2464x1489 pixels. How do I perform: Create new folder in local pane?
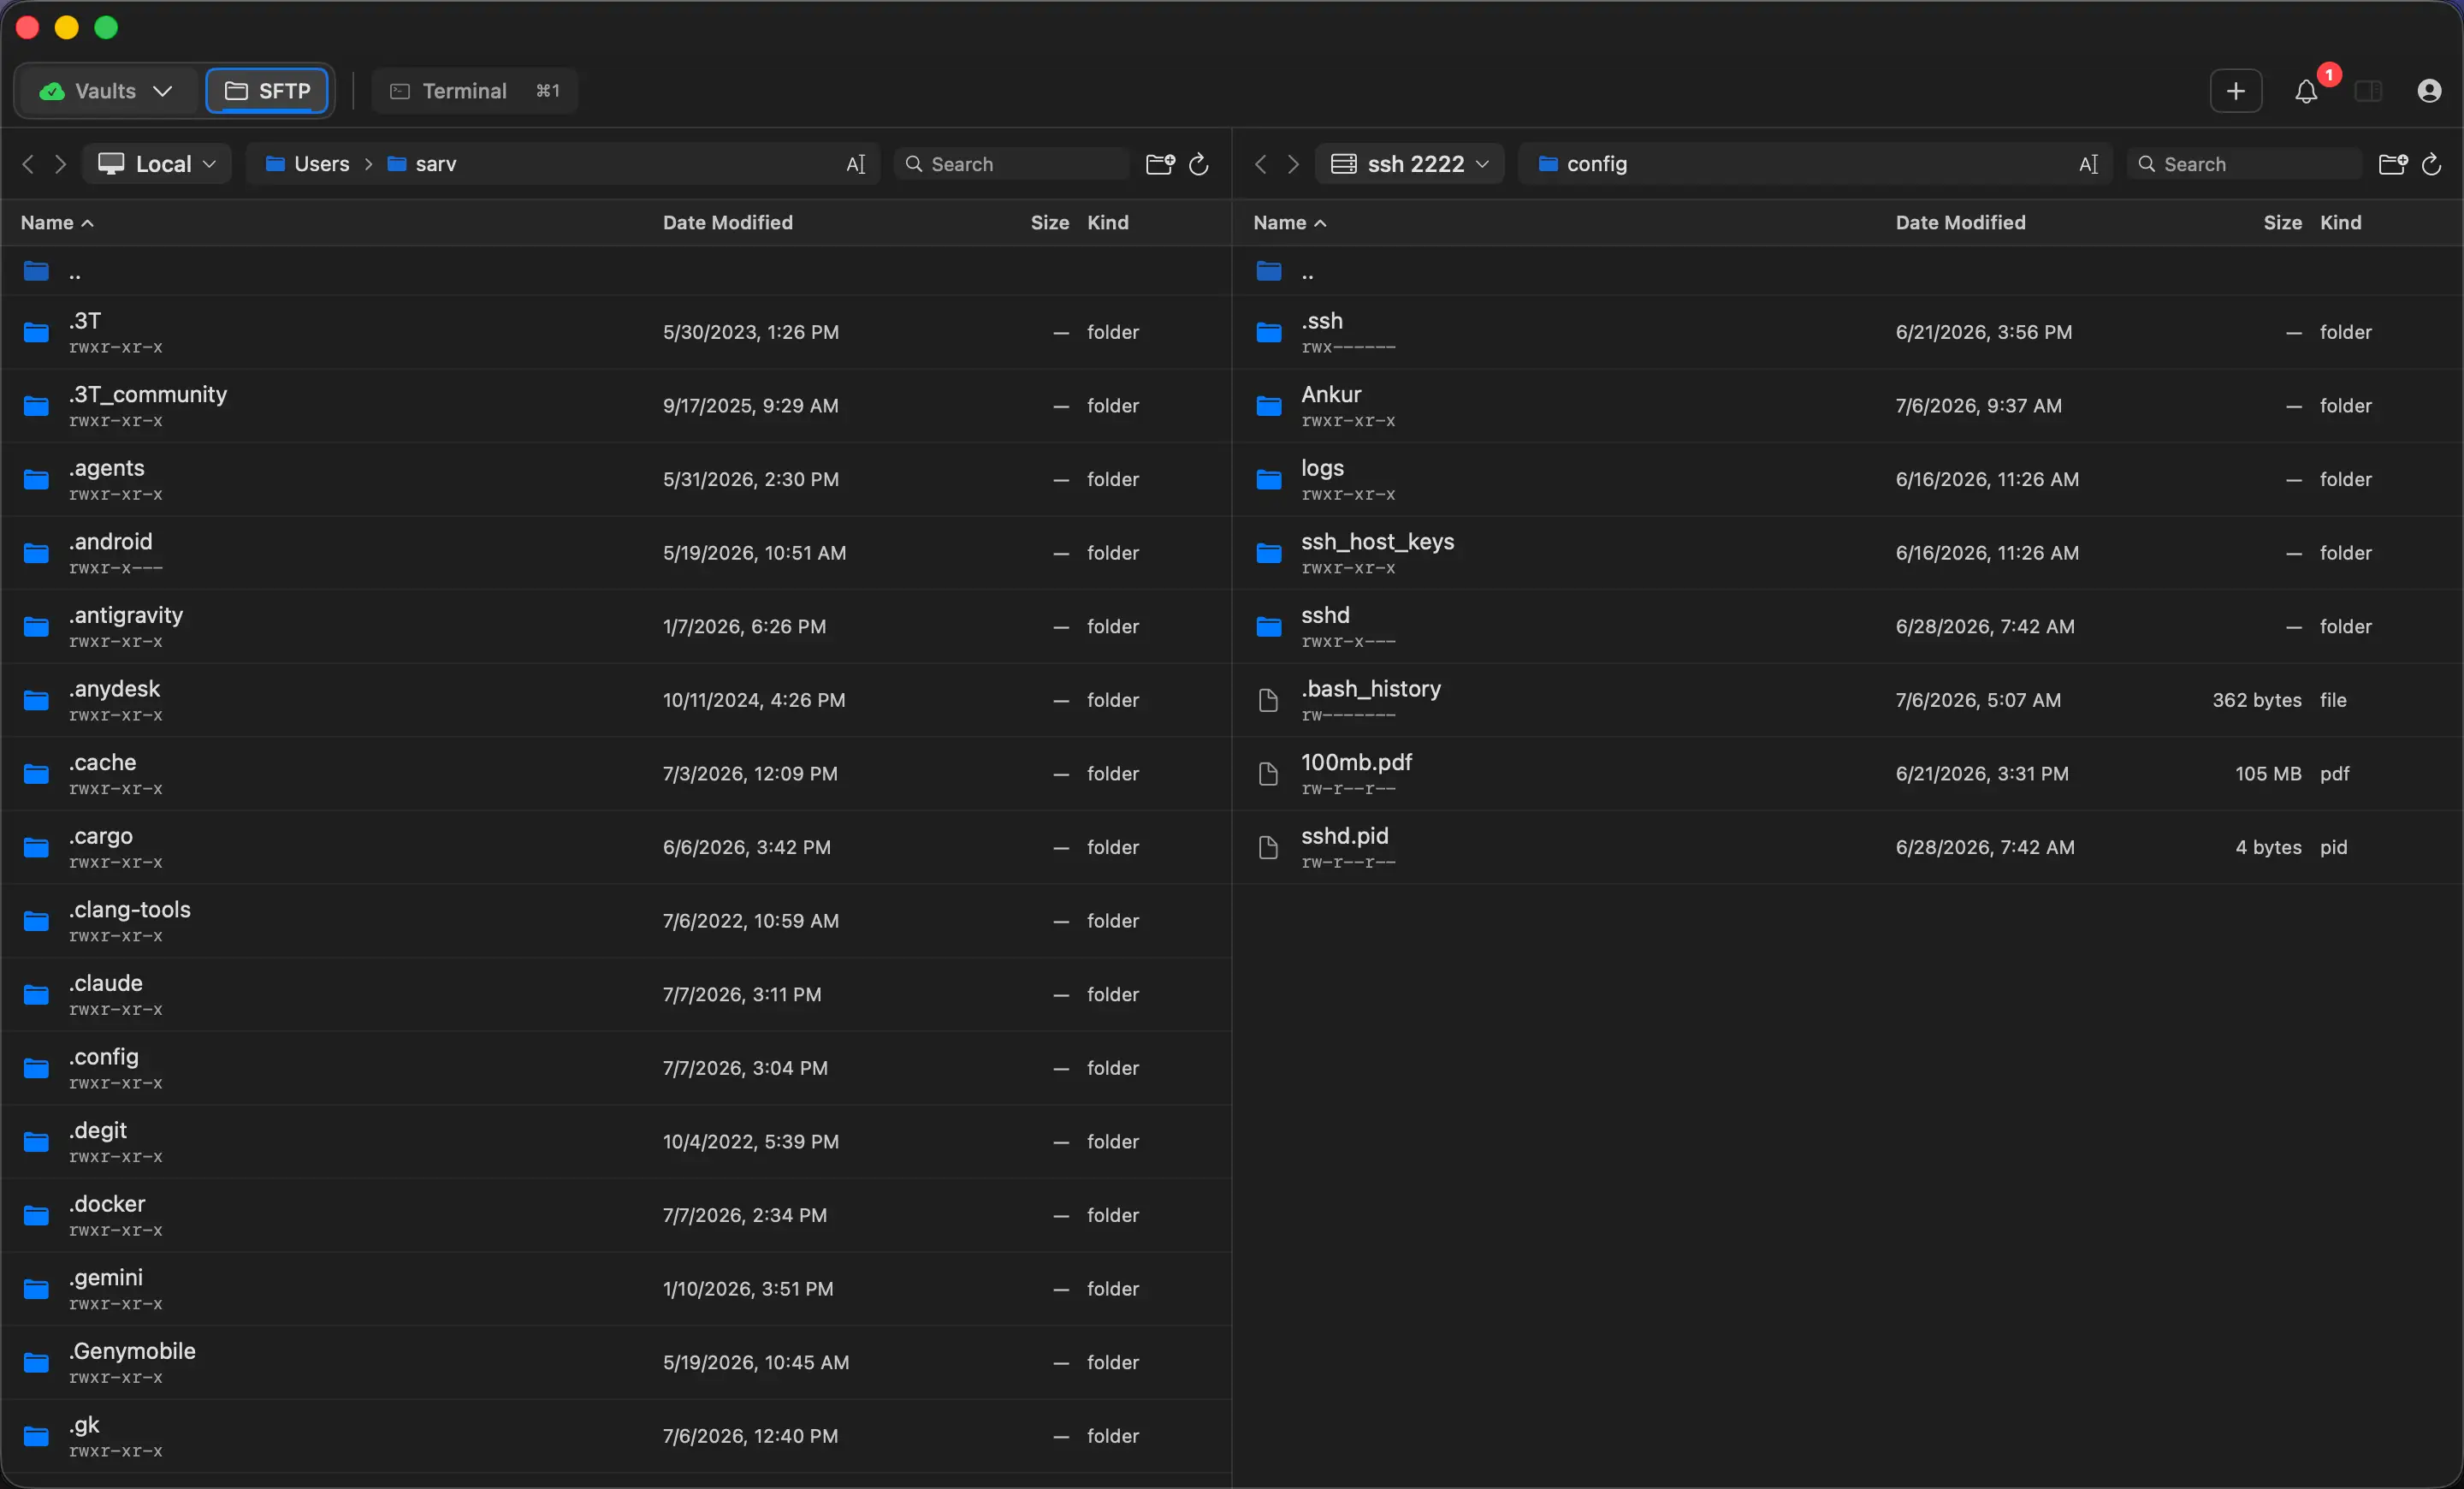click(1159, 164)
